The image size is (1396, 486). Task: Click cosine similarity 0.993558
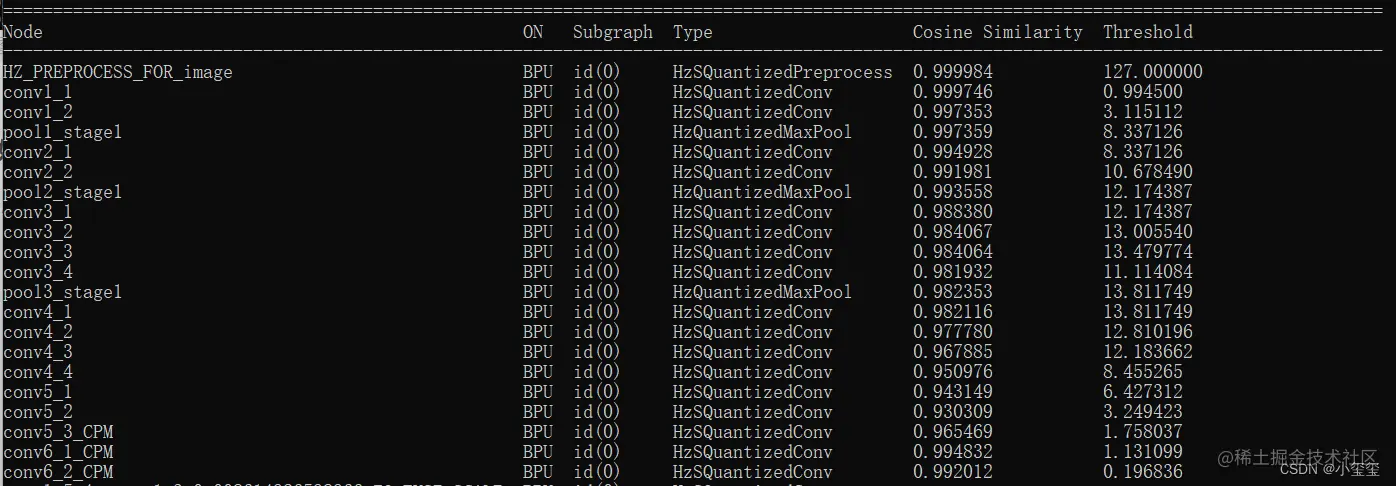click(x=953, y=192)
